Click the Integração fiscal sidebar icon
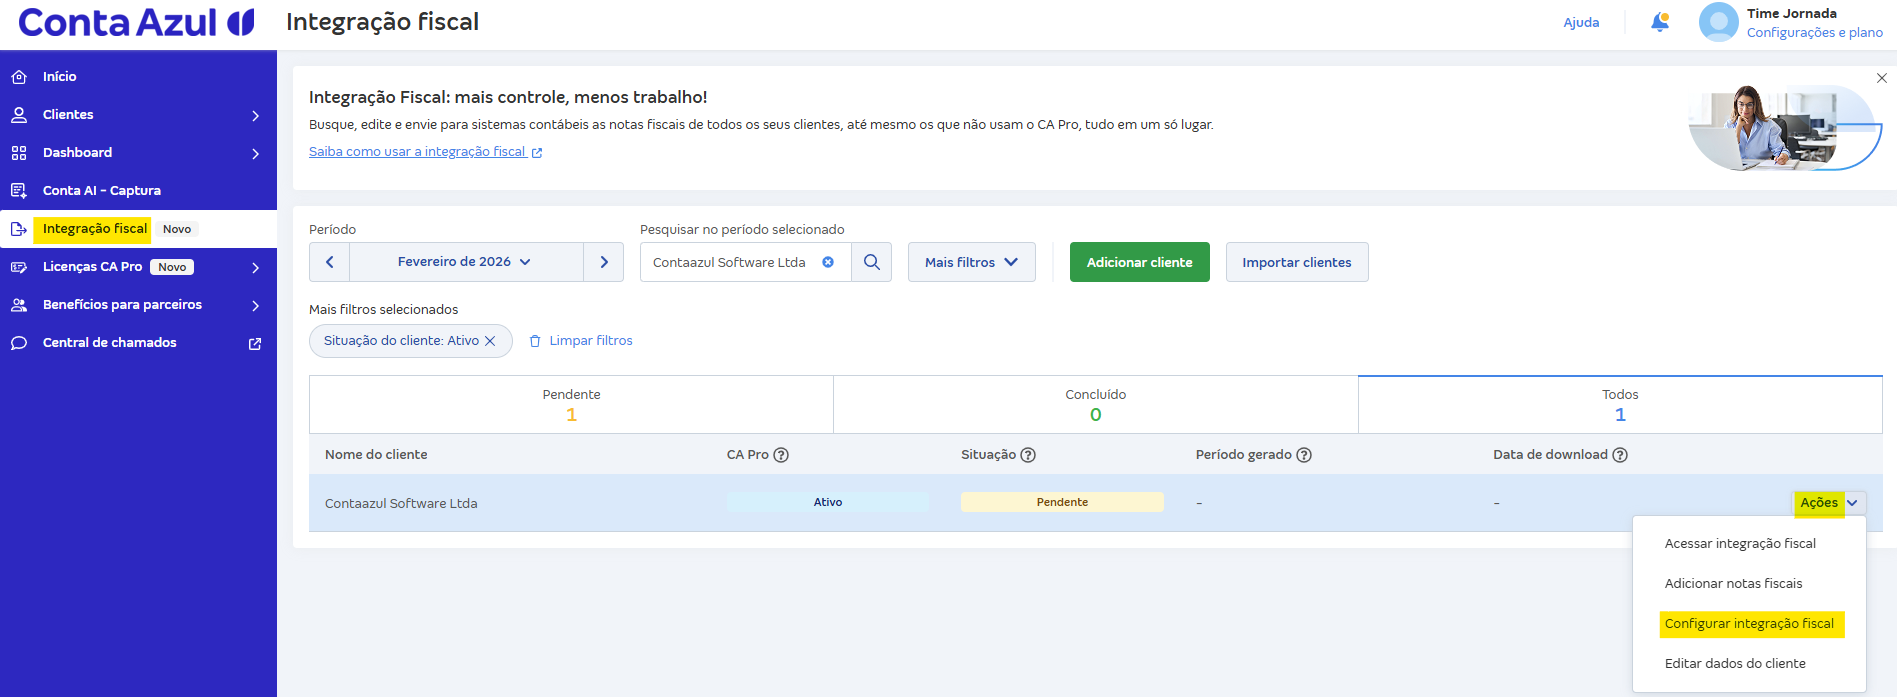Screen dimensions: 1897x697 19,229
